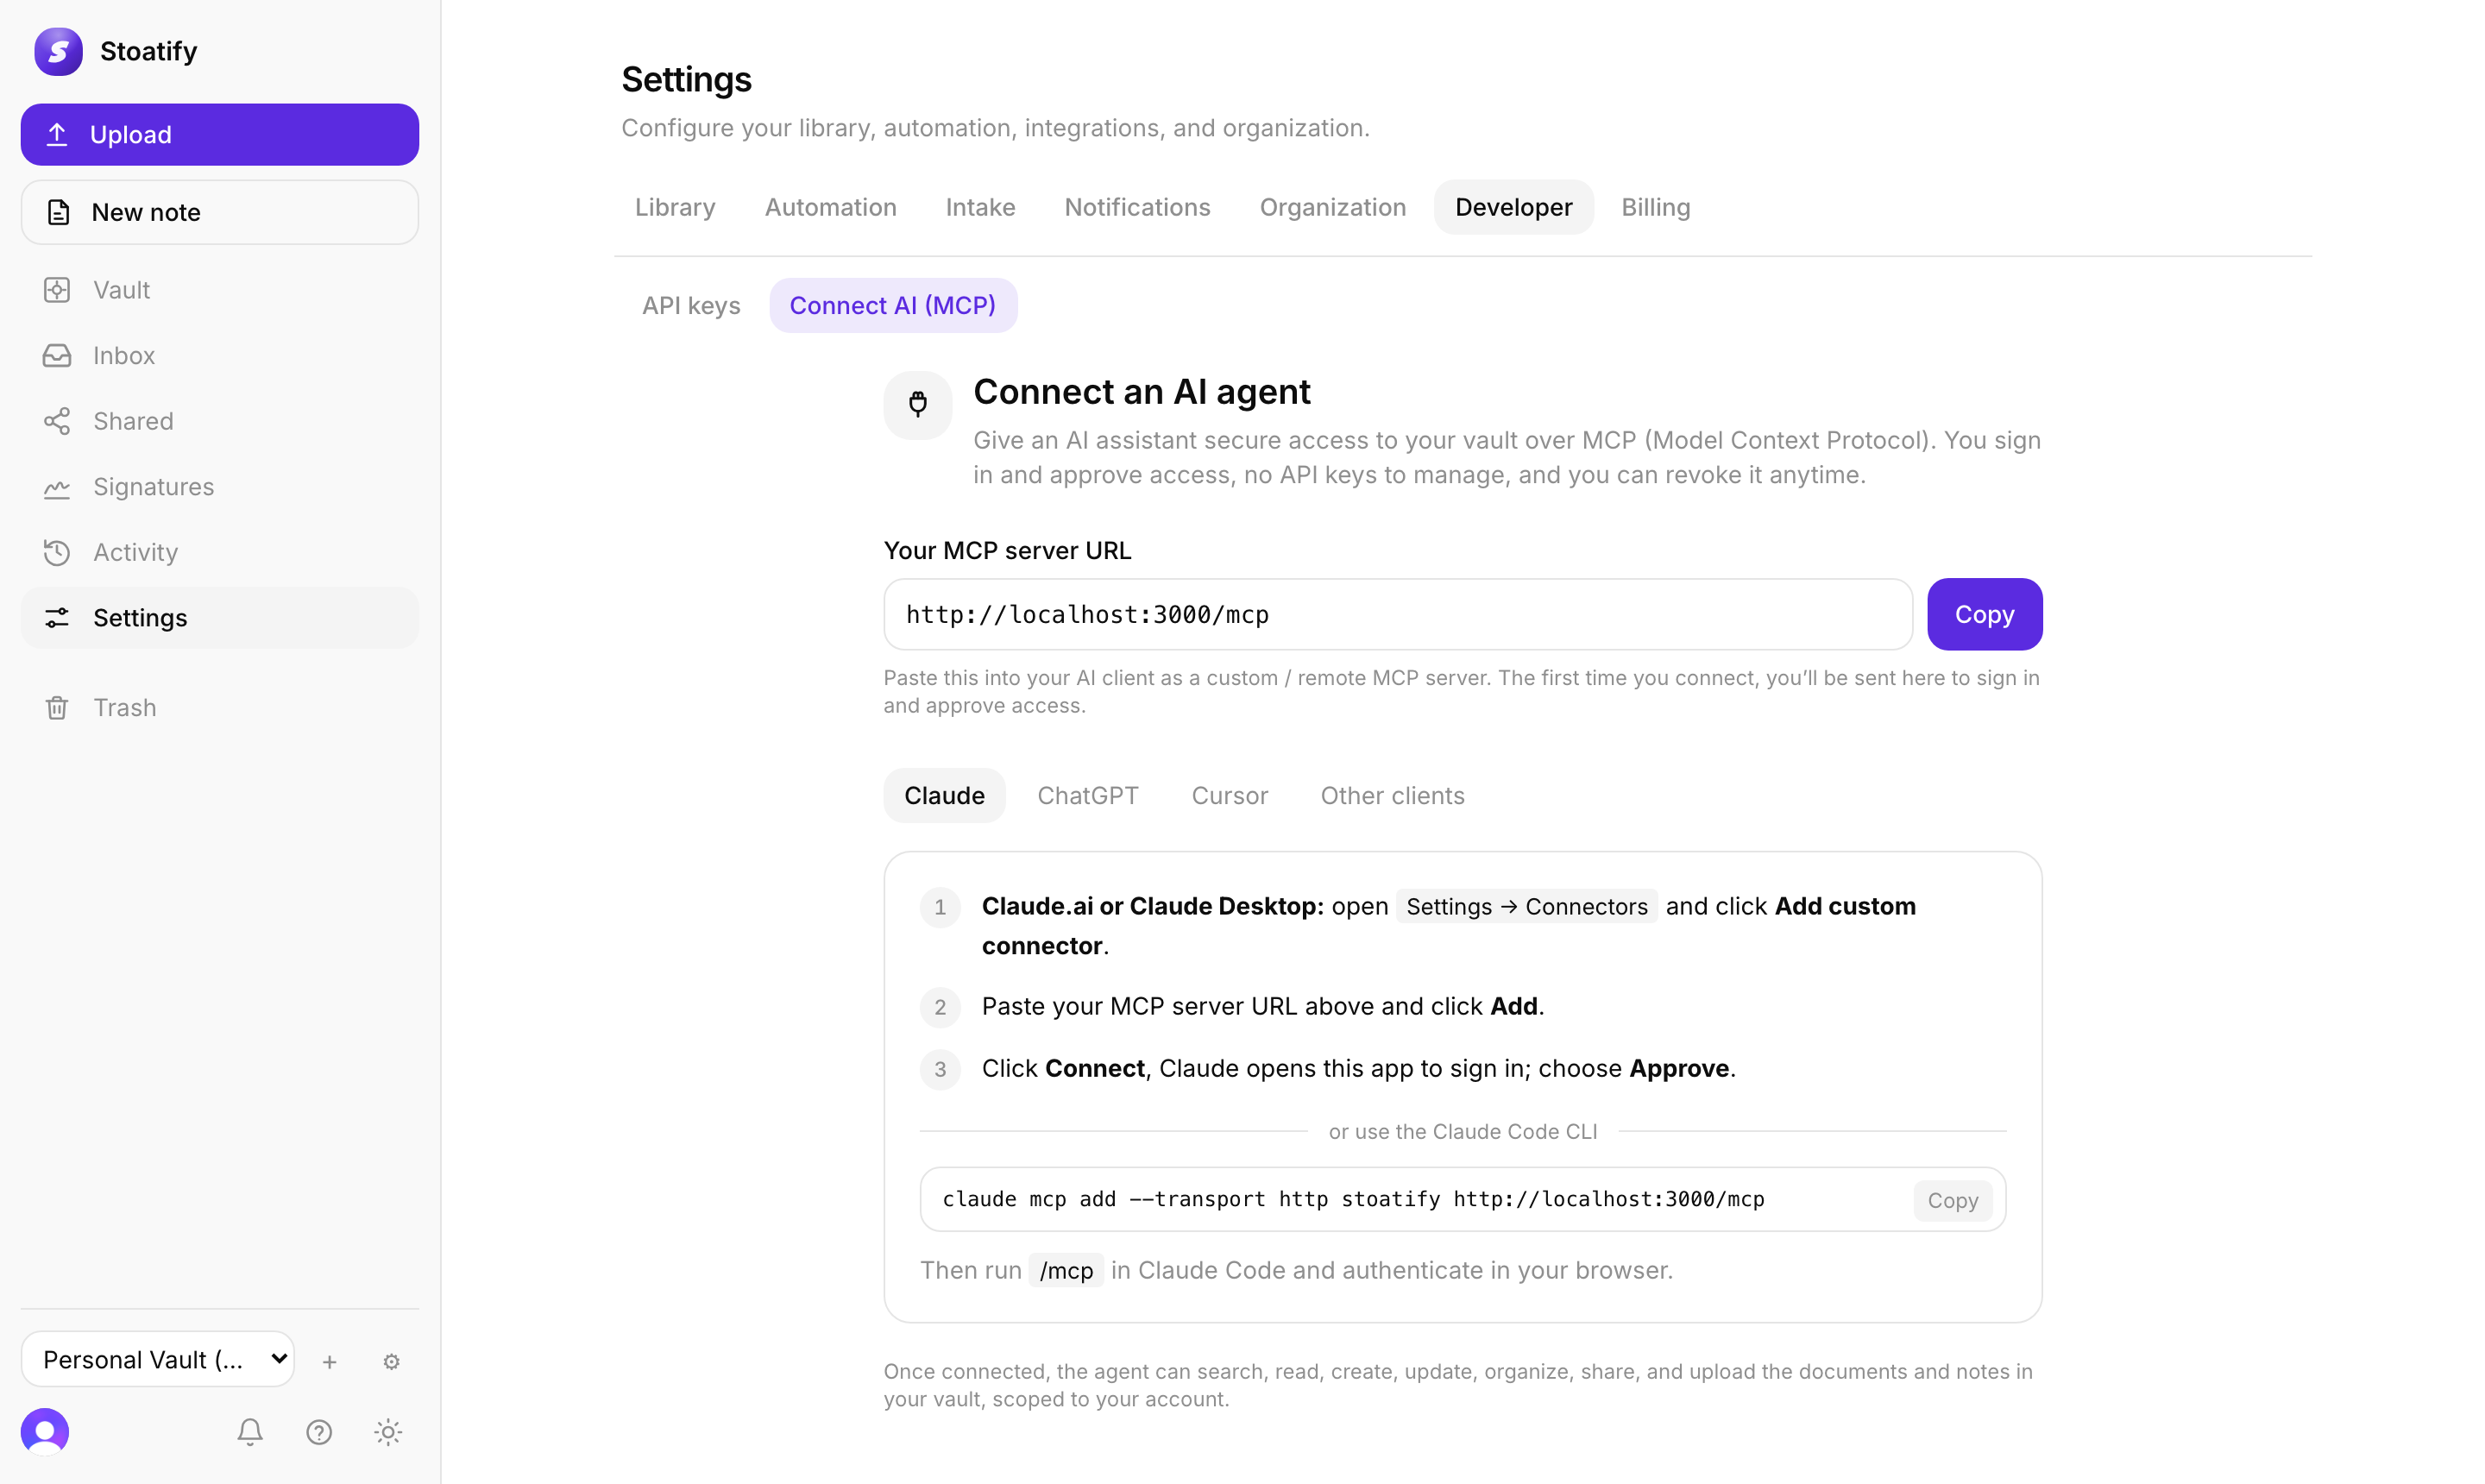
Task: Click the user avatar
Action: coord(45,1431)
